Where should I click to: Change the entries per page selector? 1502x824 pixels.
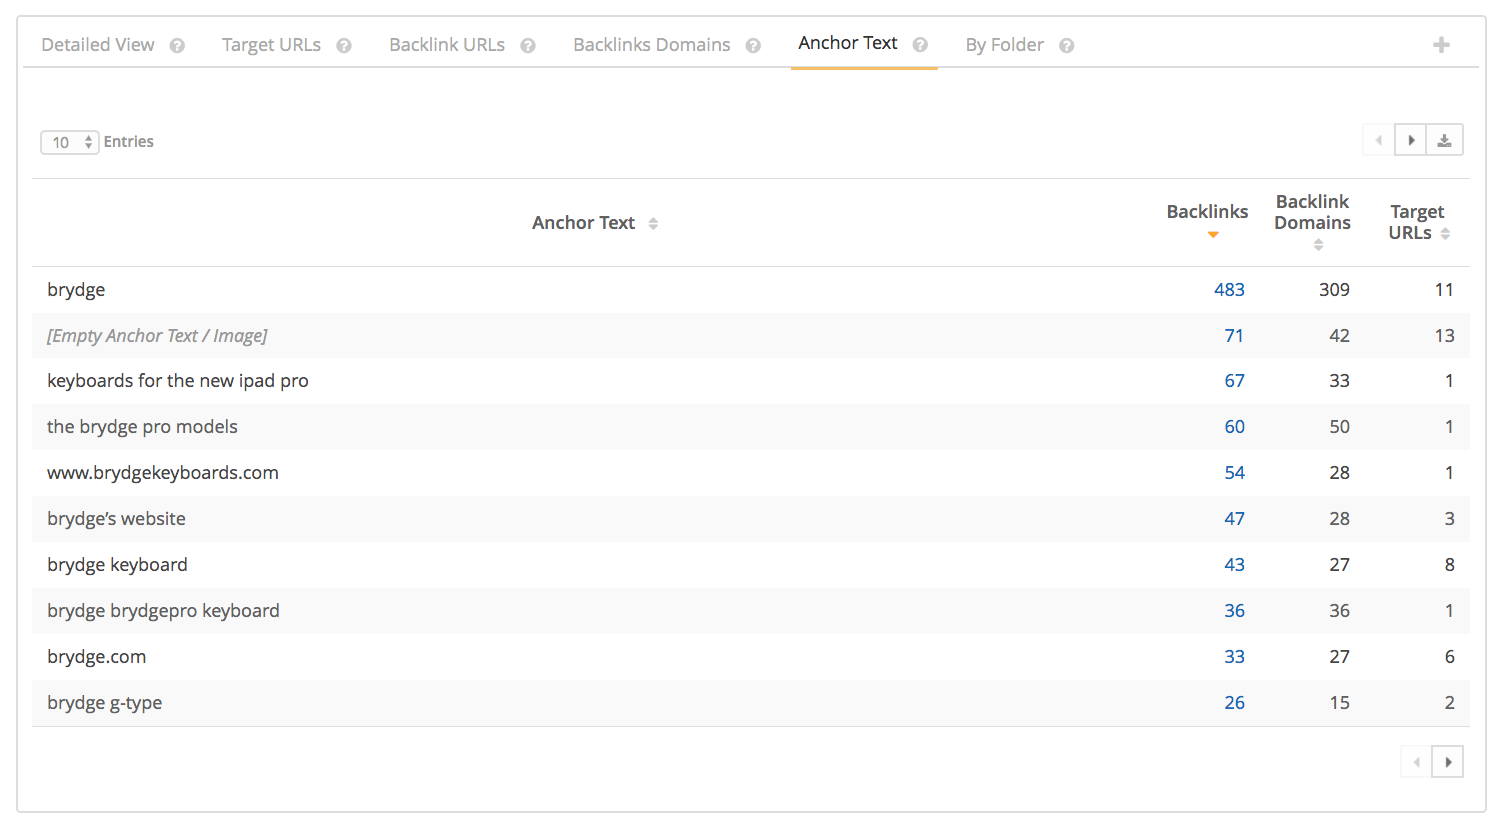[x=69, y=142]
